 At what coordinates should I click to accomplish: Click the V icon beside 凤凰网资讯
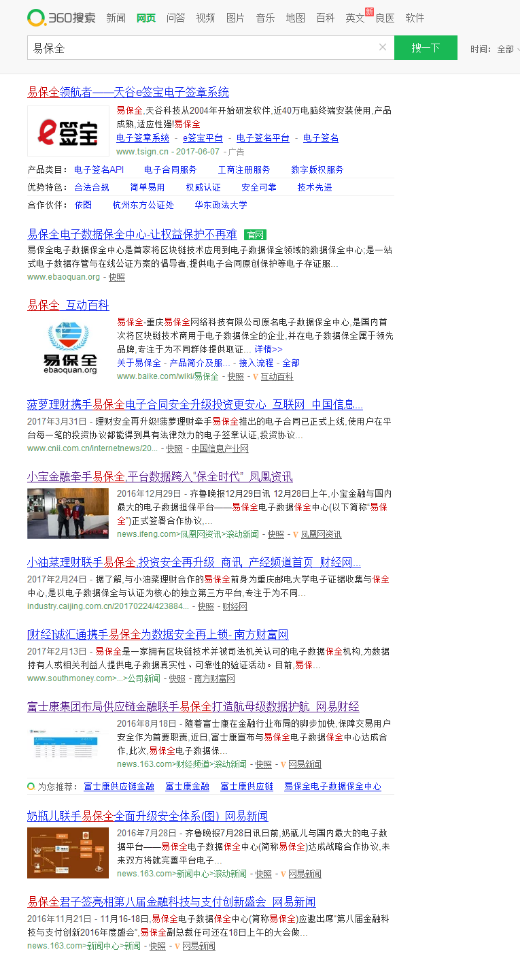tap(295, 535)
